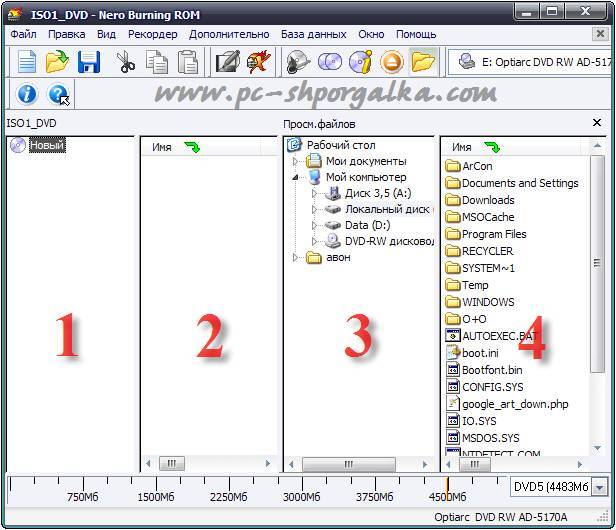Expand Data (D:) node

tap(314, 225)
